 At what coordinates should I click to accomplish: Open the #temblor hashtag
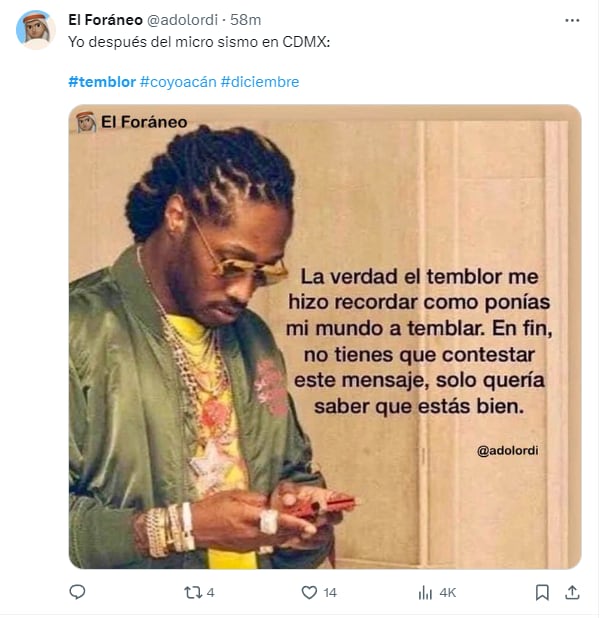(102, 82)
